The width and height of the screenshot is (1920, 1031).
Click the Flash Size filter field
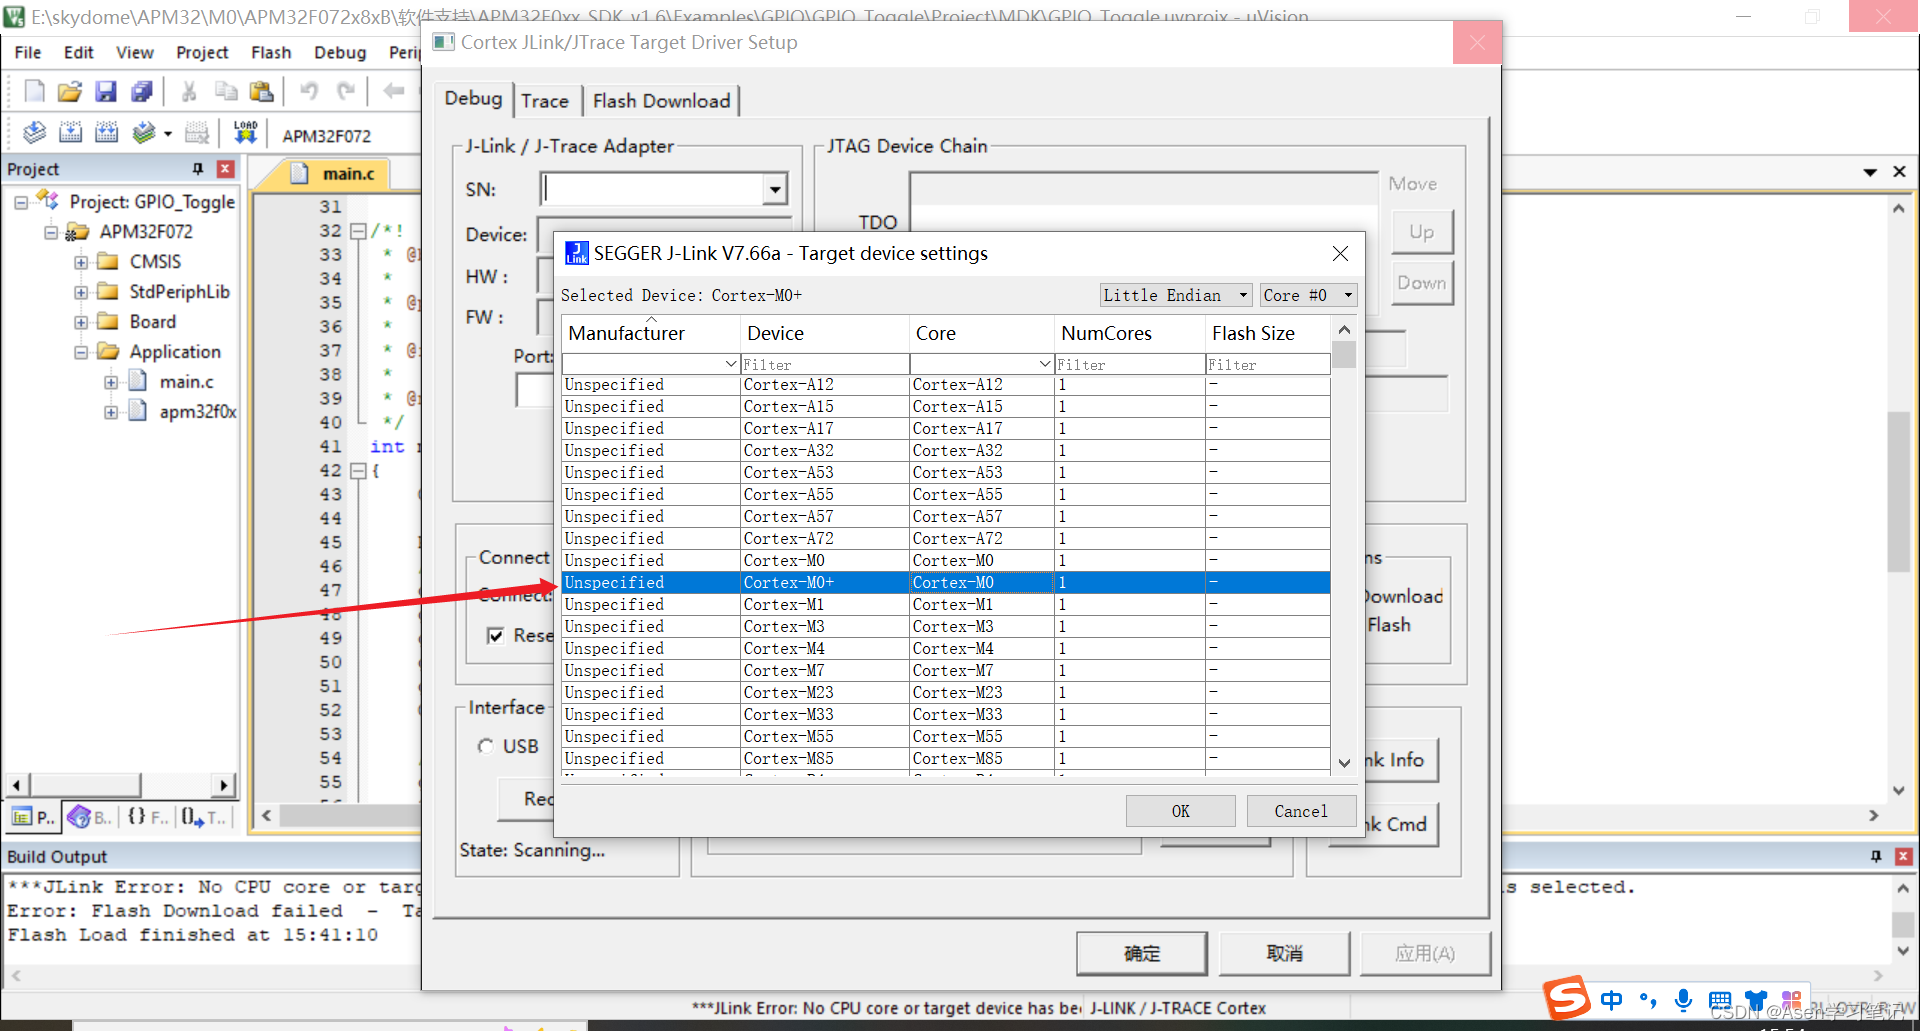click(x=1267, y=364)
